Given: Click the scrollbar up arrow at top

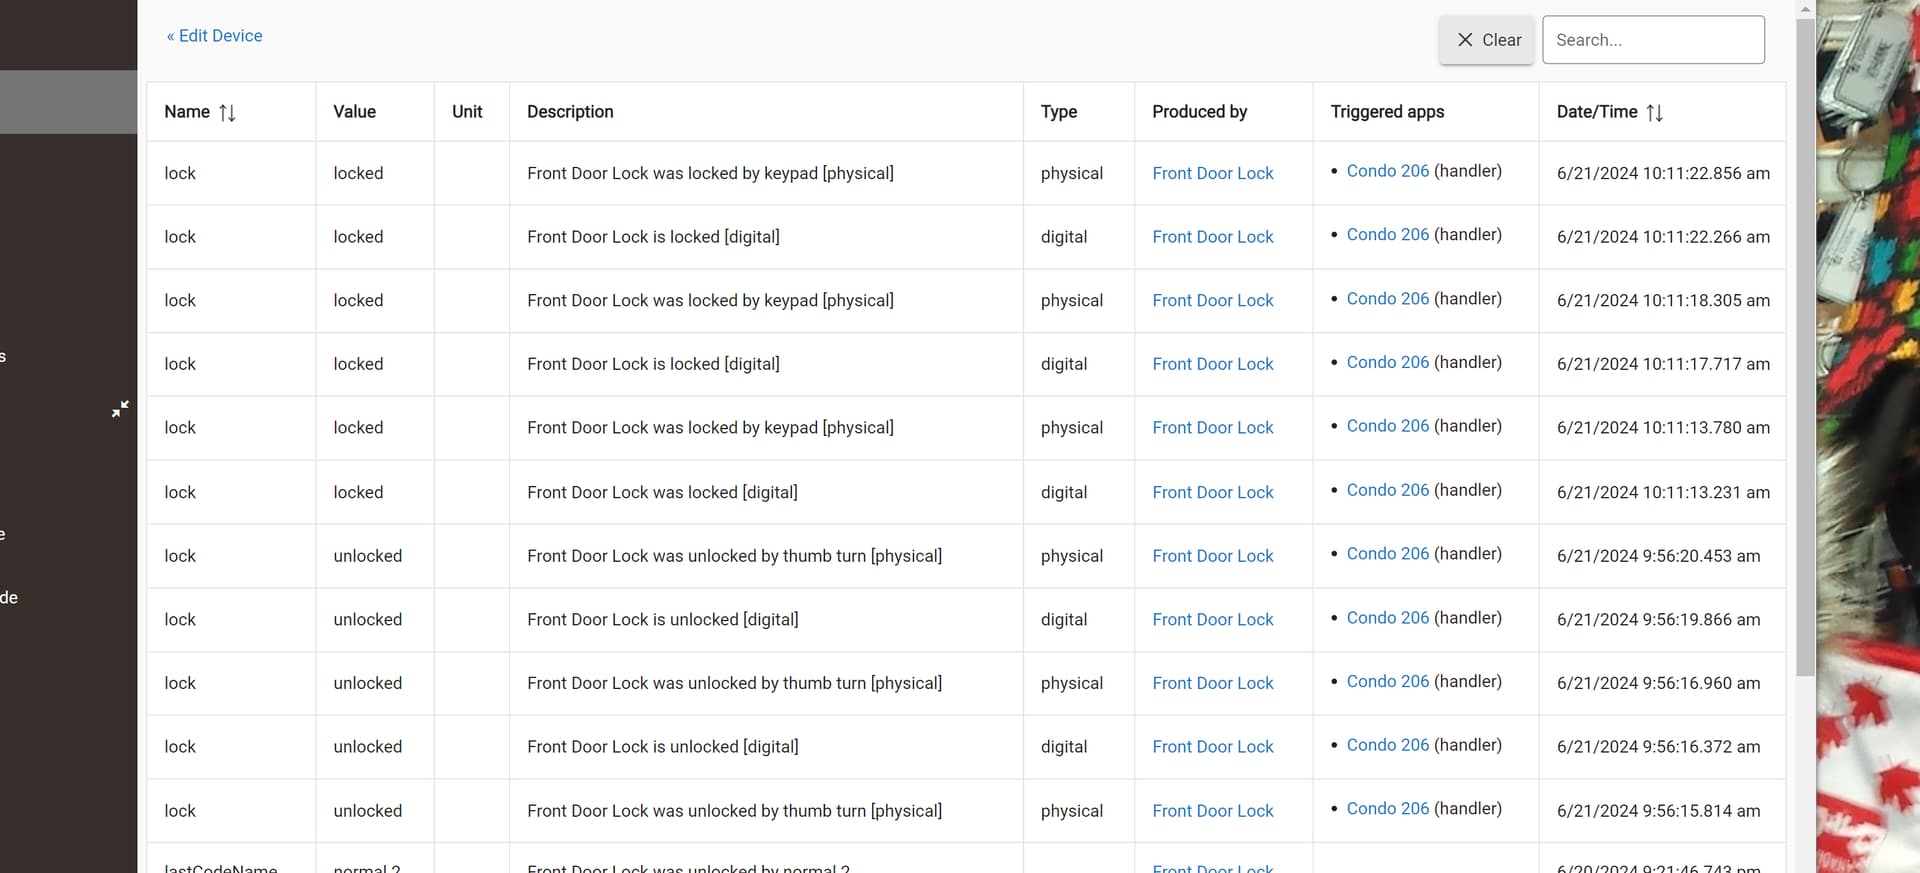Looking at the screenshot, I should 1805,8.
